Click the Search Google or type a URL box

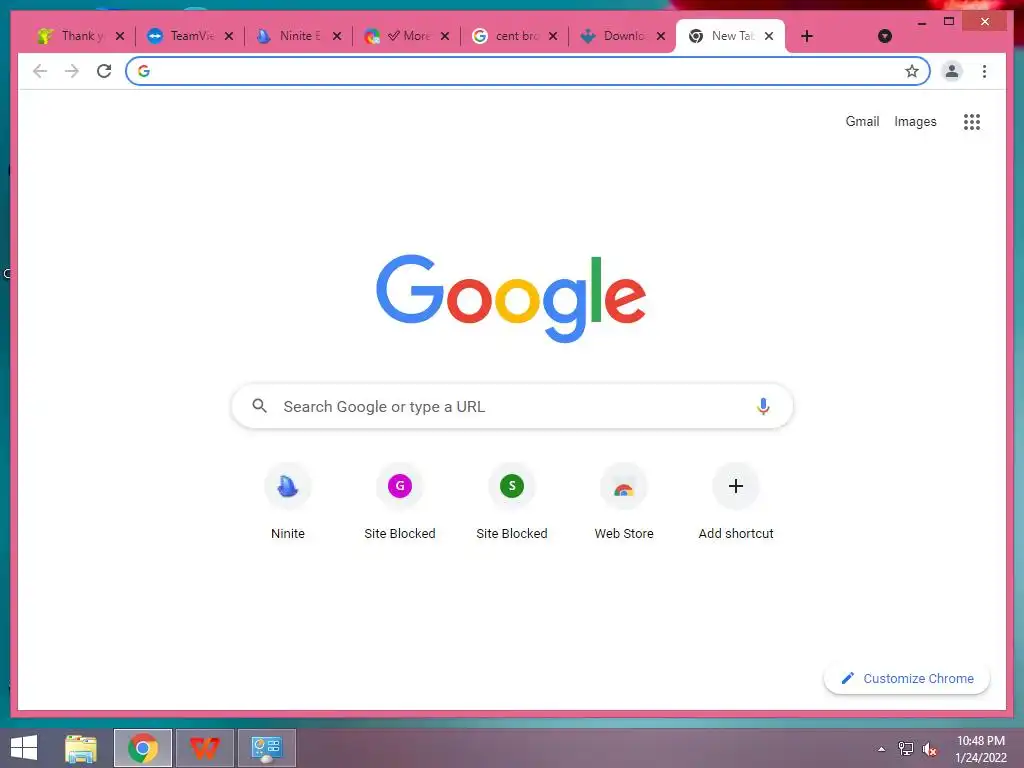(512, 406)
